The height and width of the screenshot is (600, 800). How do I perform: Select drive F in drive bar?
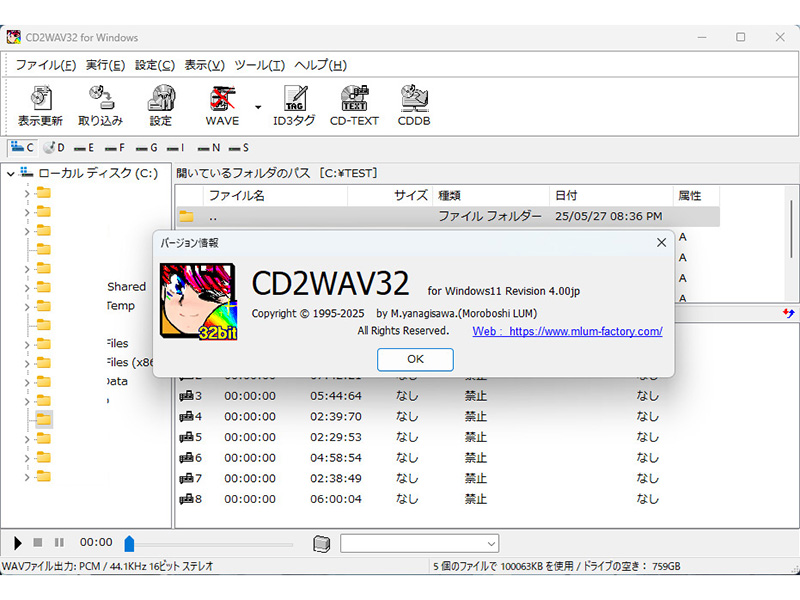click(115, 148)
